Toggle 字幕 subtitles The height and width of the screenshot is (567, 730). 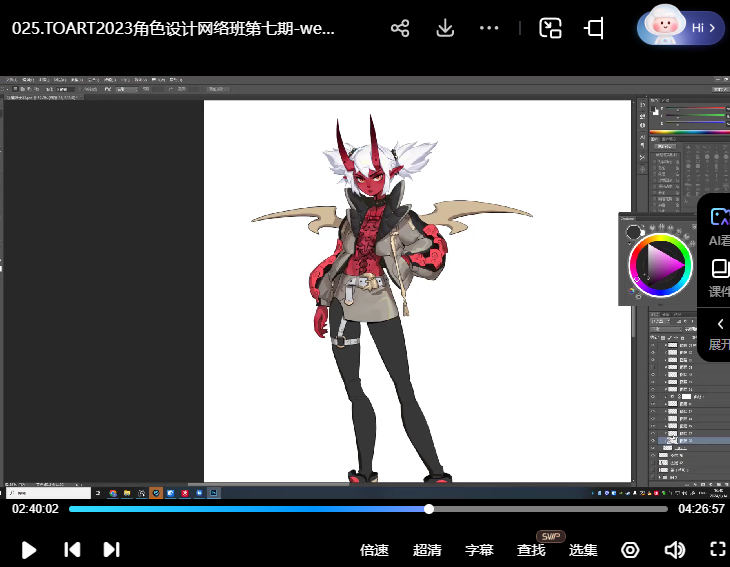tap(479, 549)
